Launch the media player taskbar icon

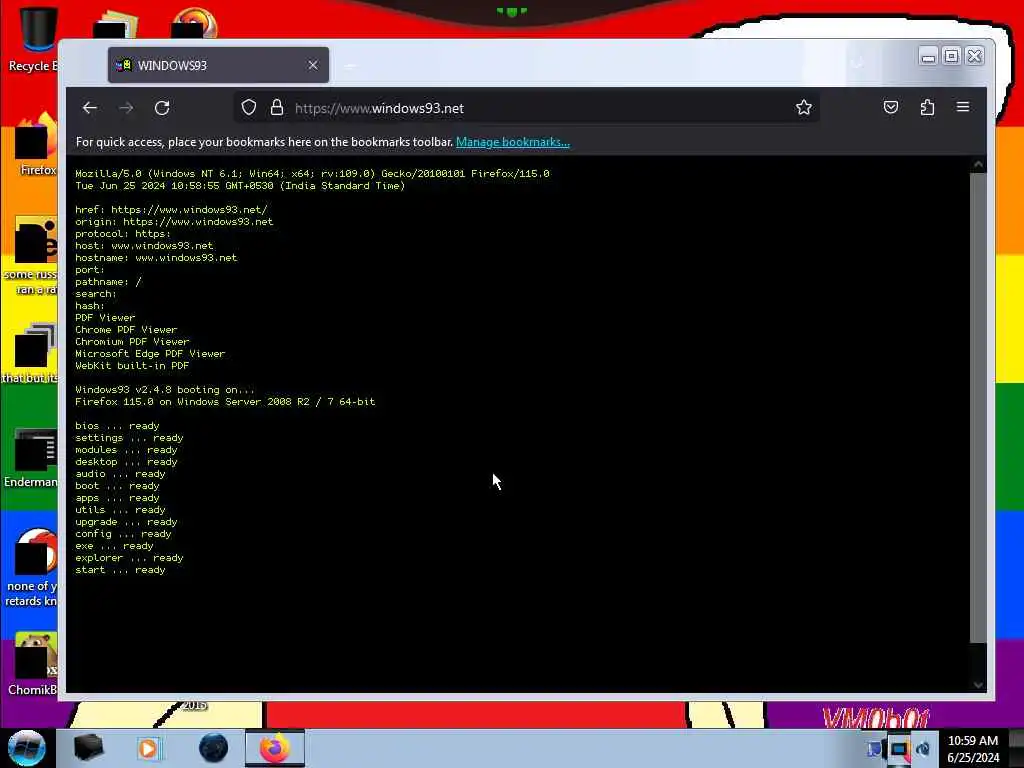148,748
